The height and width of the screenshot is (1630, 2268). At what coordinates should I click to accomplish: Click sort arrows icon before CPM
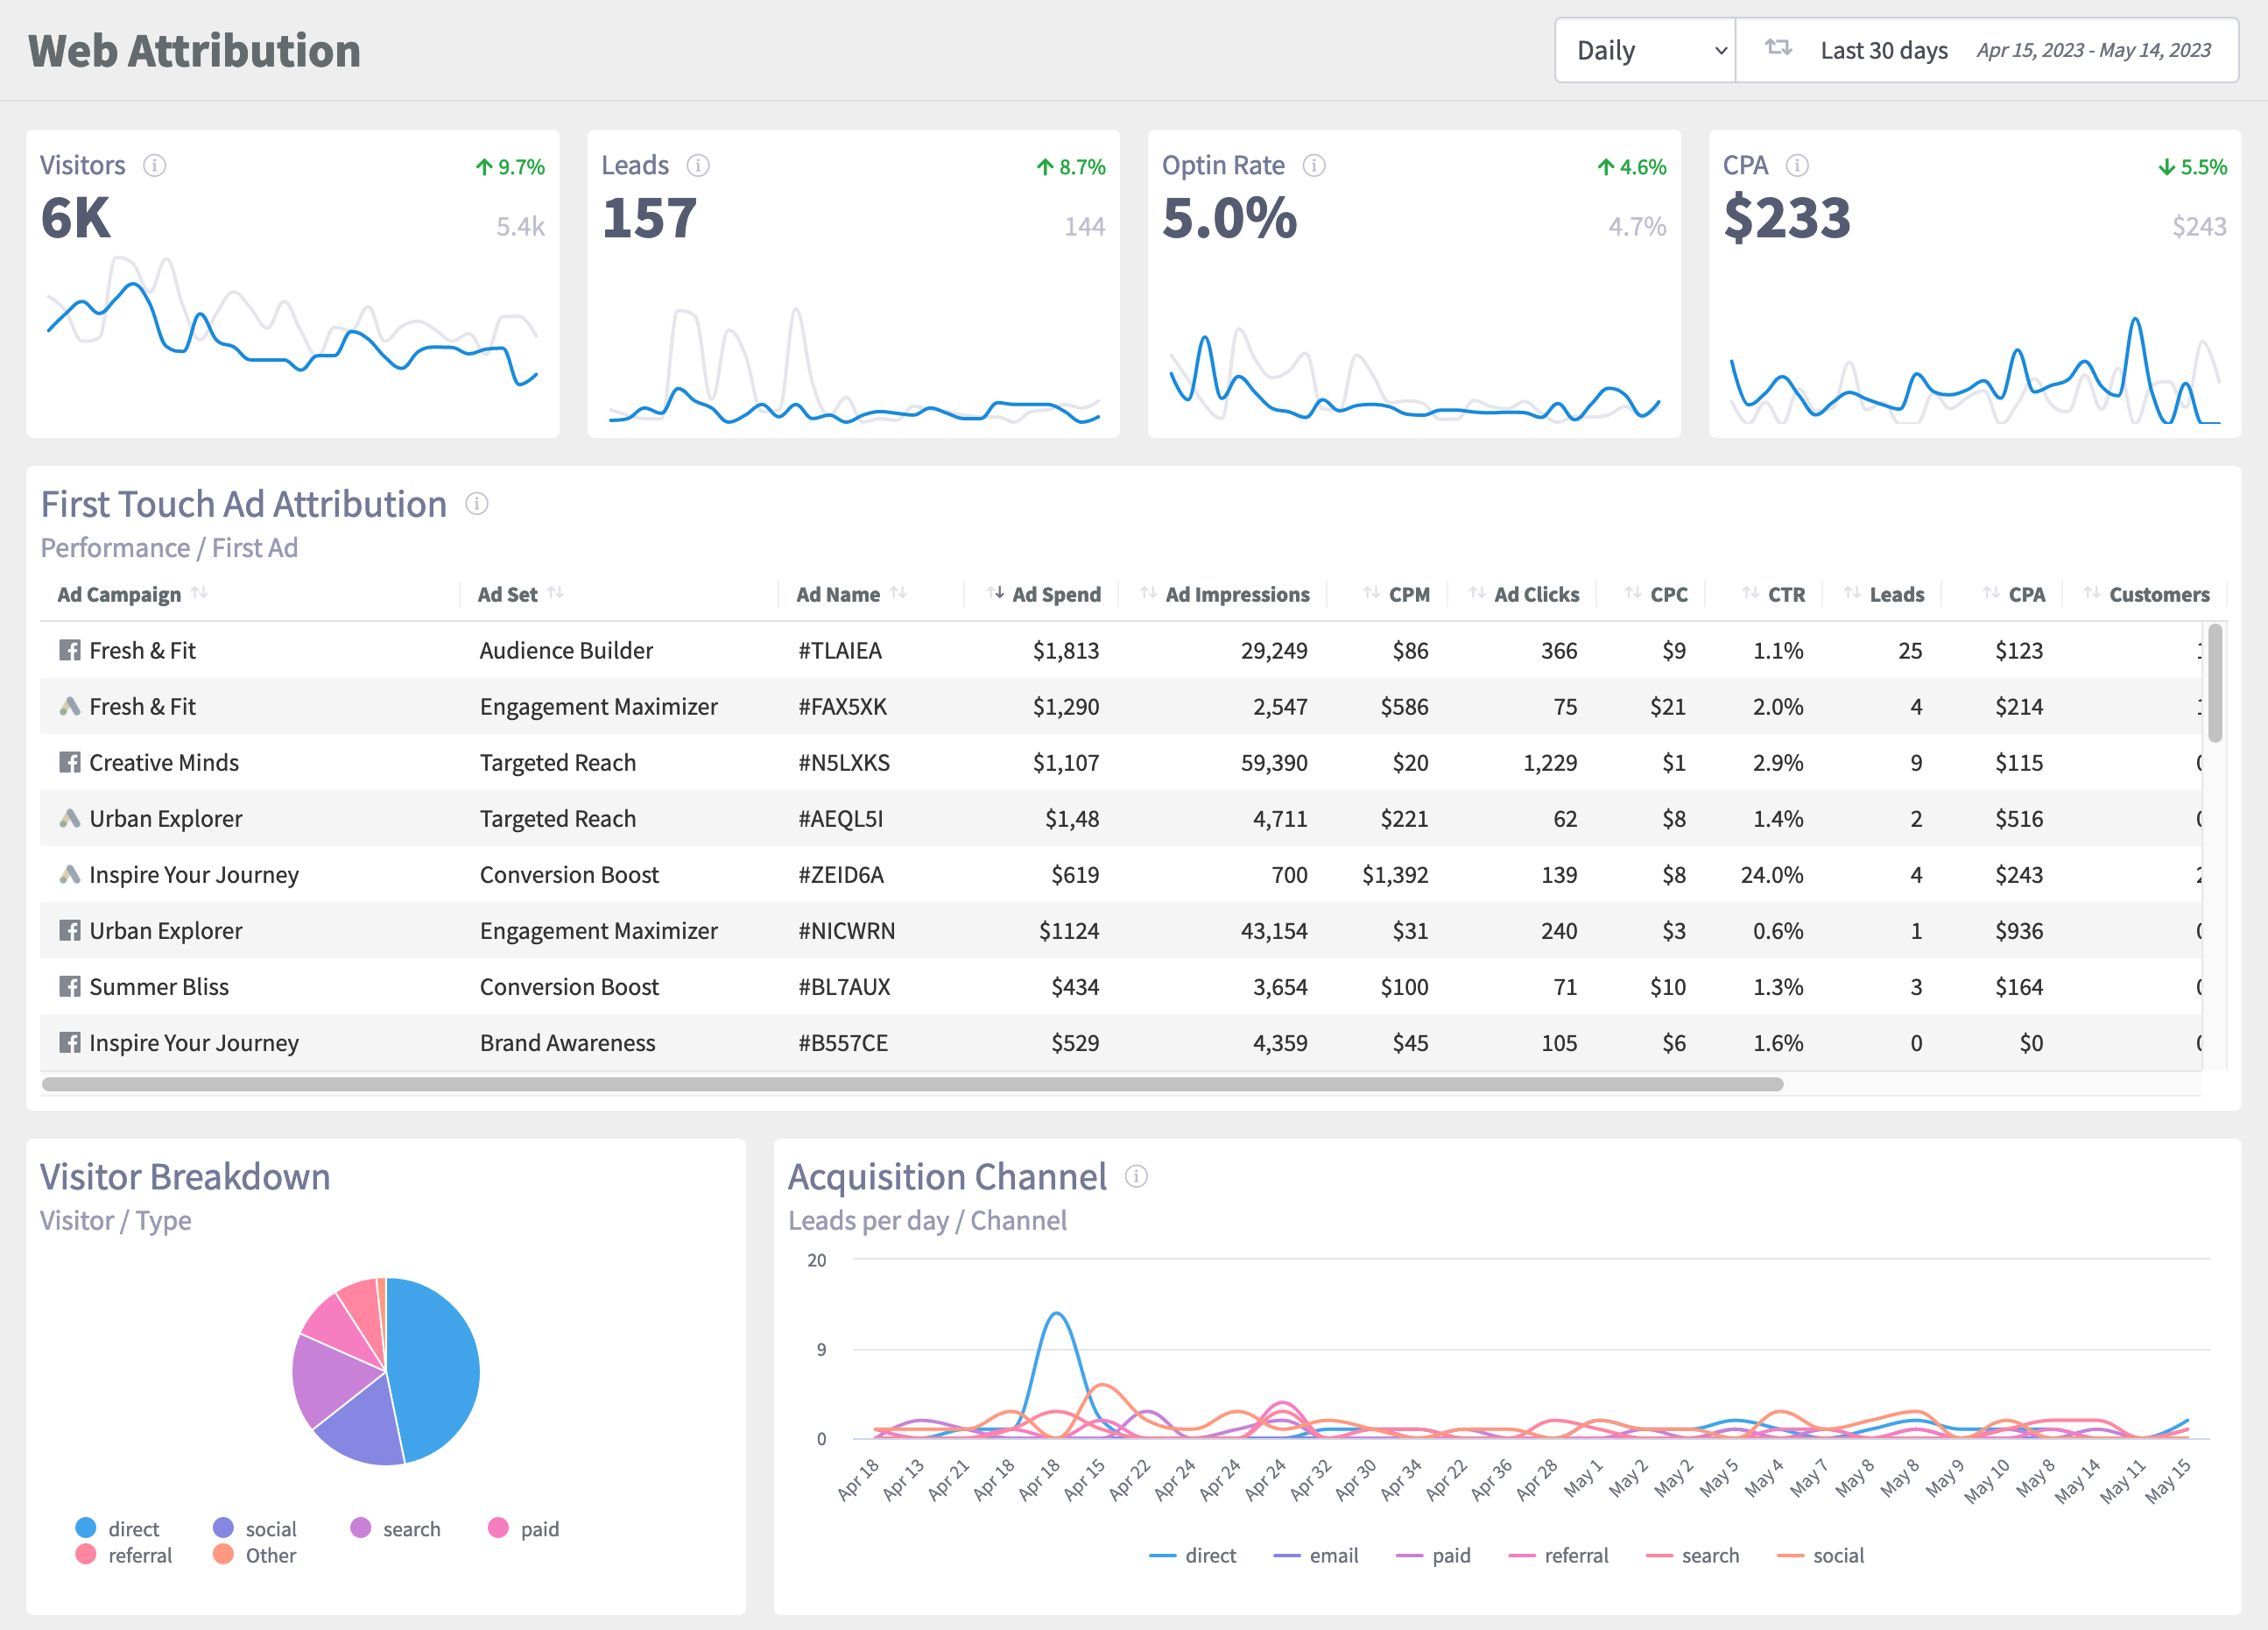pyautogui.click(x=1371, y=593)
